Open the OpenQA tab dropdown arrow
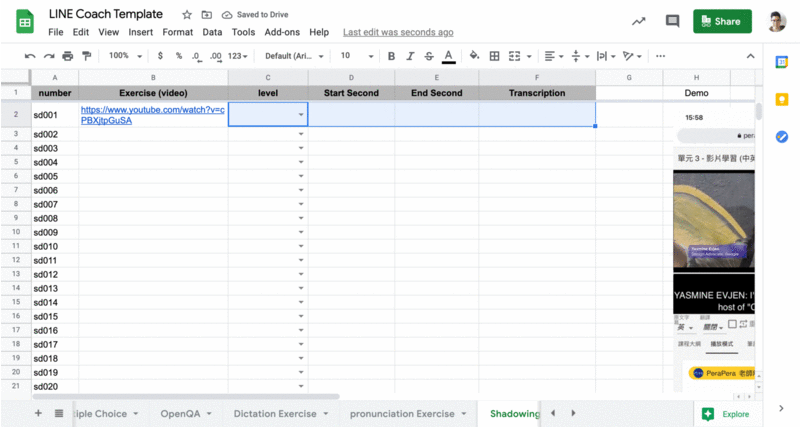 (x=209, y=414)
